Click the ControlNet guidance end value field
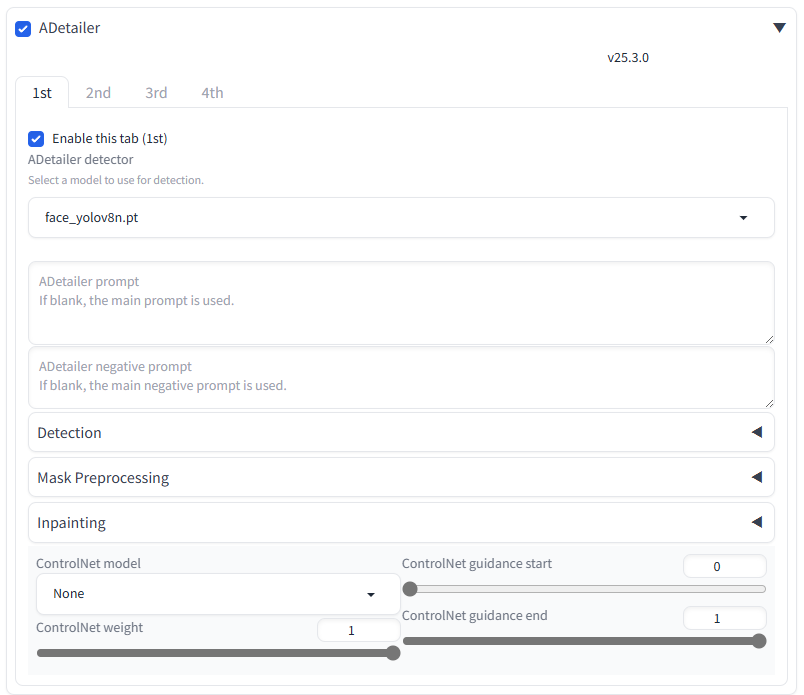Viewport: 804px width, 695px height. [725, 618]
